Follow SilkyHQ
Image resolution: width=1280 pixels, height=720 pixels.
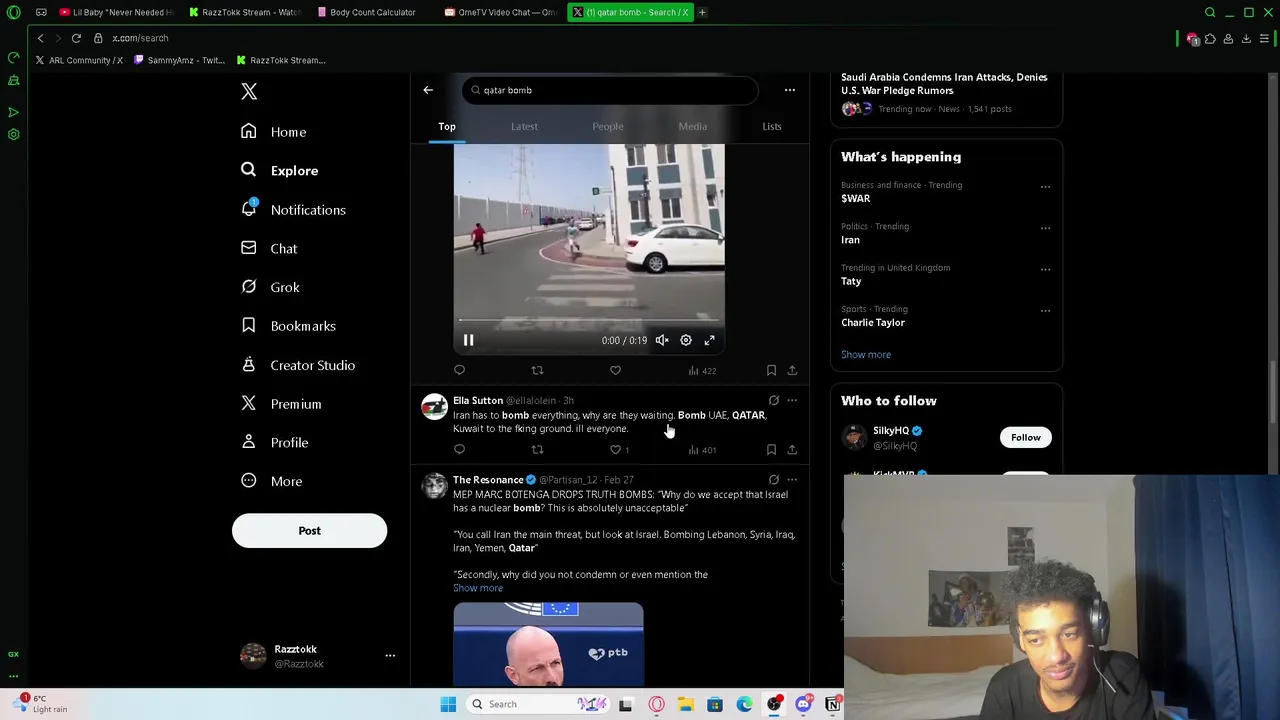(1025, 438)
